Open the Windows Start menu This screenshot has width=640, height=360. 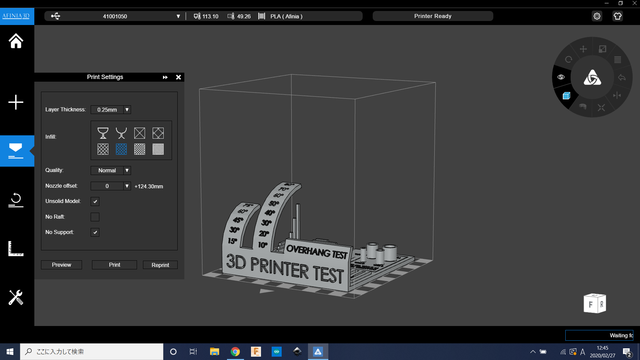click(x=10, y=351)
